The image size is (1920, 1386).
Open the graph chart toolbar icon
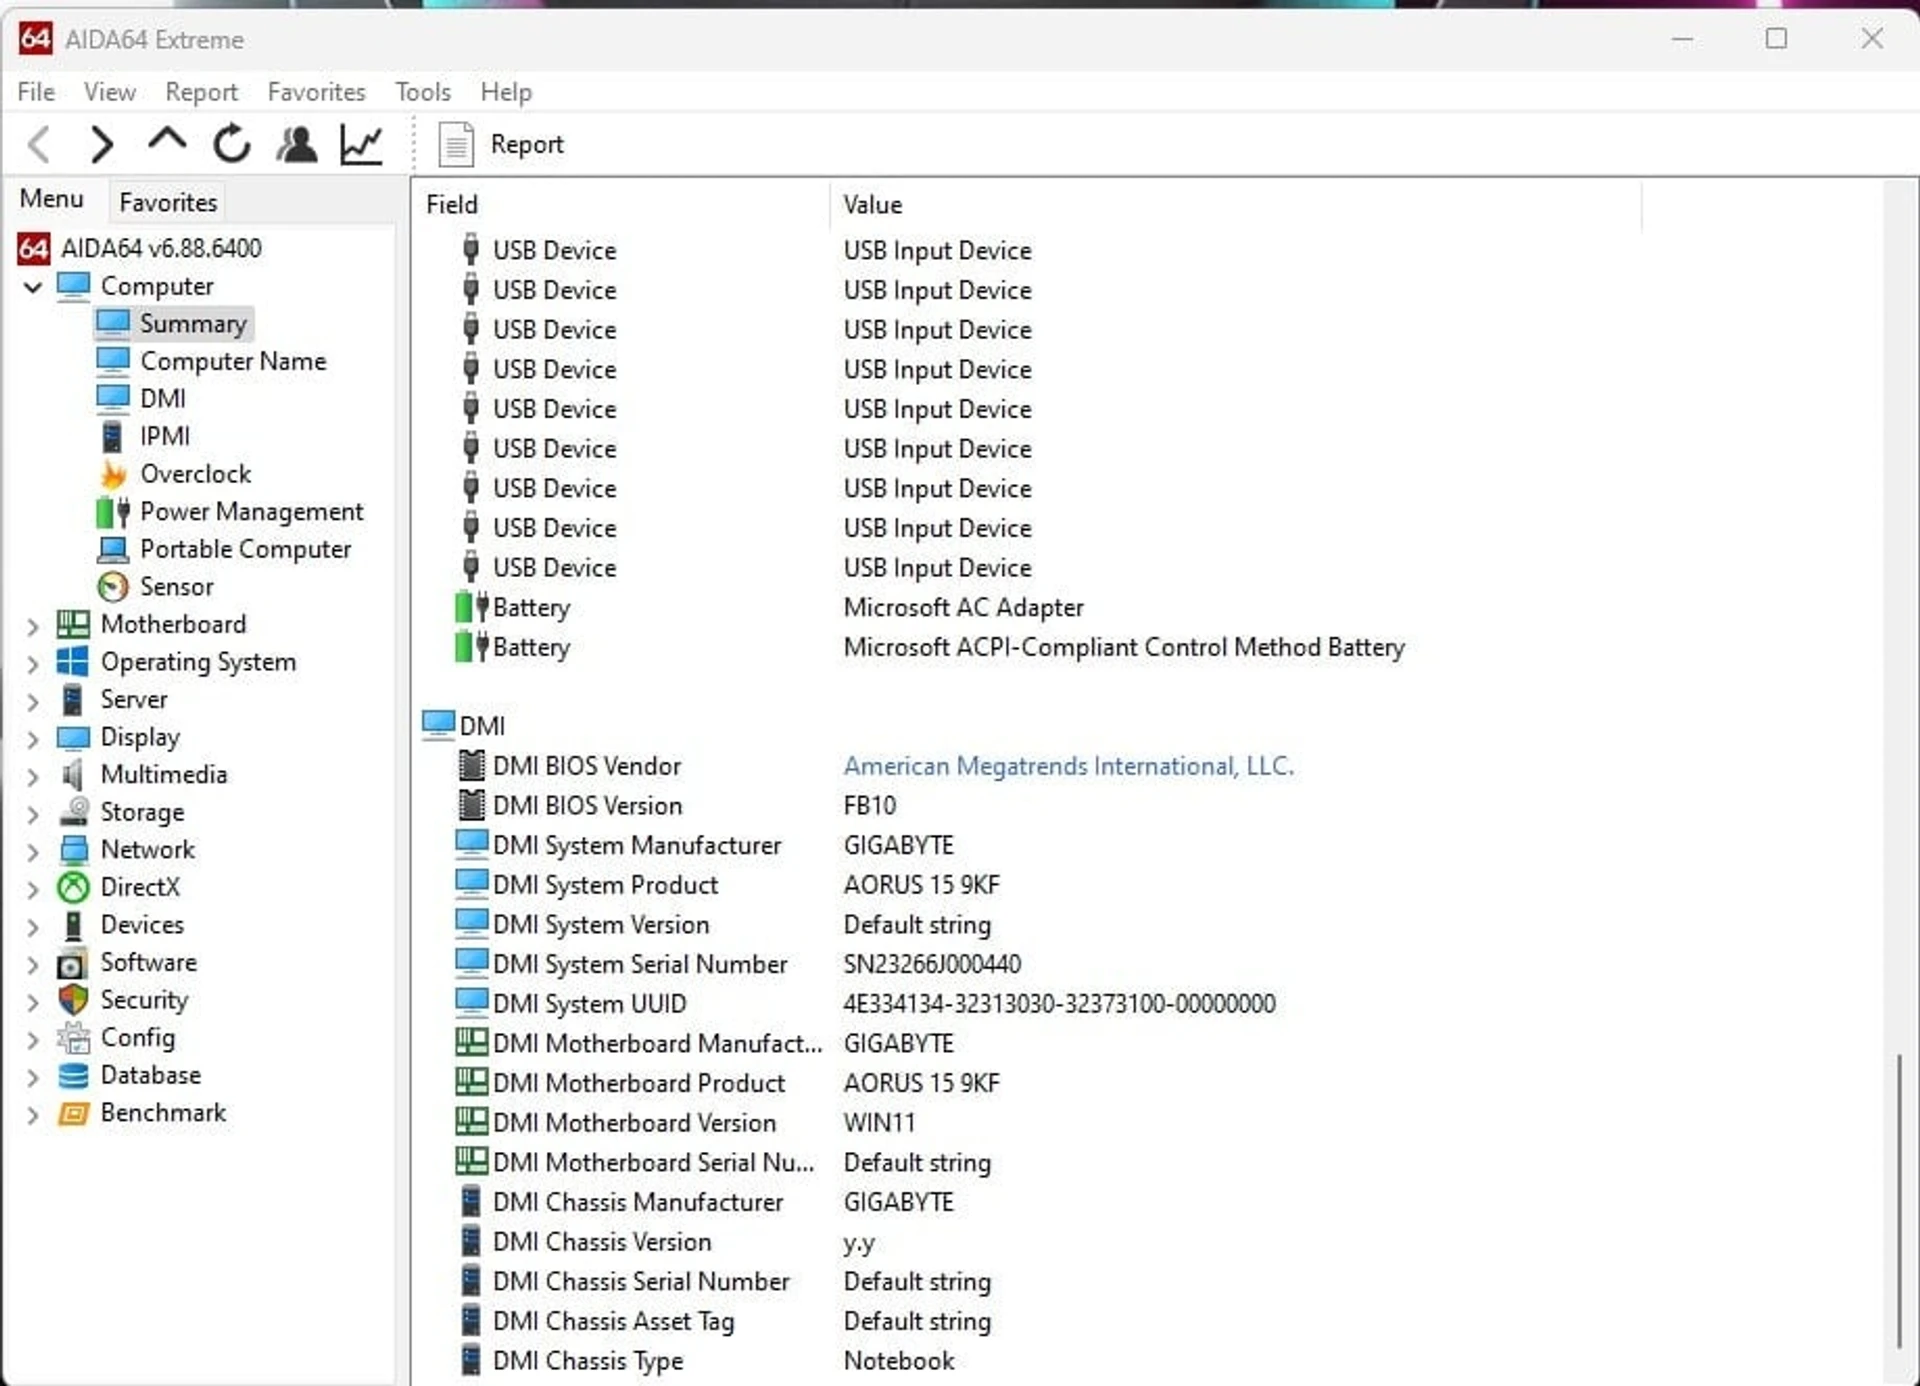pos(361,144)
